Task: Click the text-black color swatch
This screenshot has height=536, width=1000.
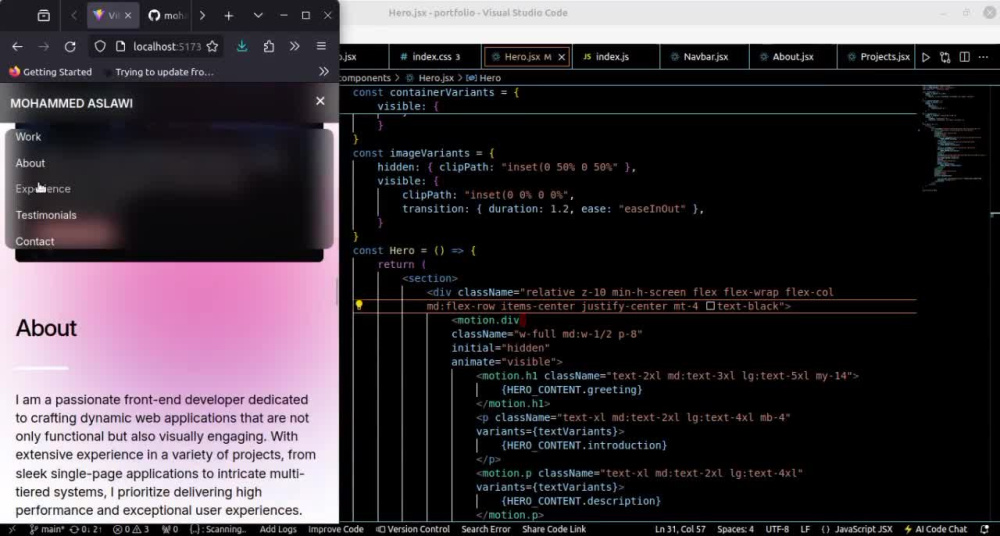Action: coord(710,306)
